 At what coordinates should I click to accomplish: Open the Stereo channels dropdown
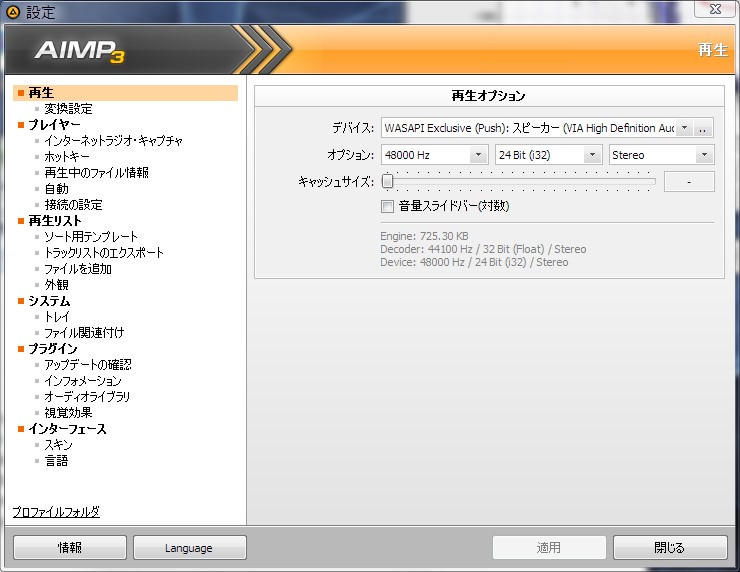(704, 155)
